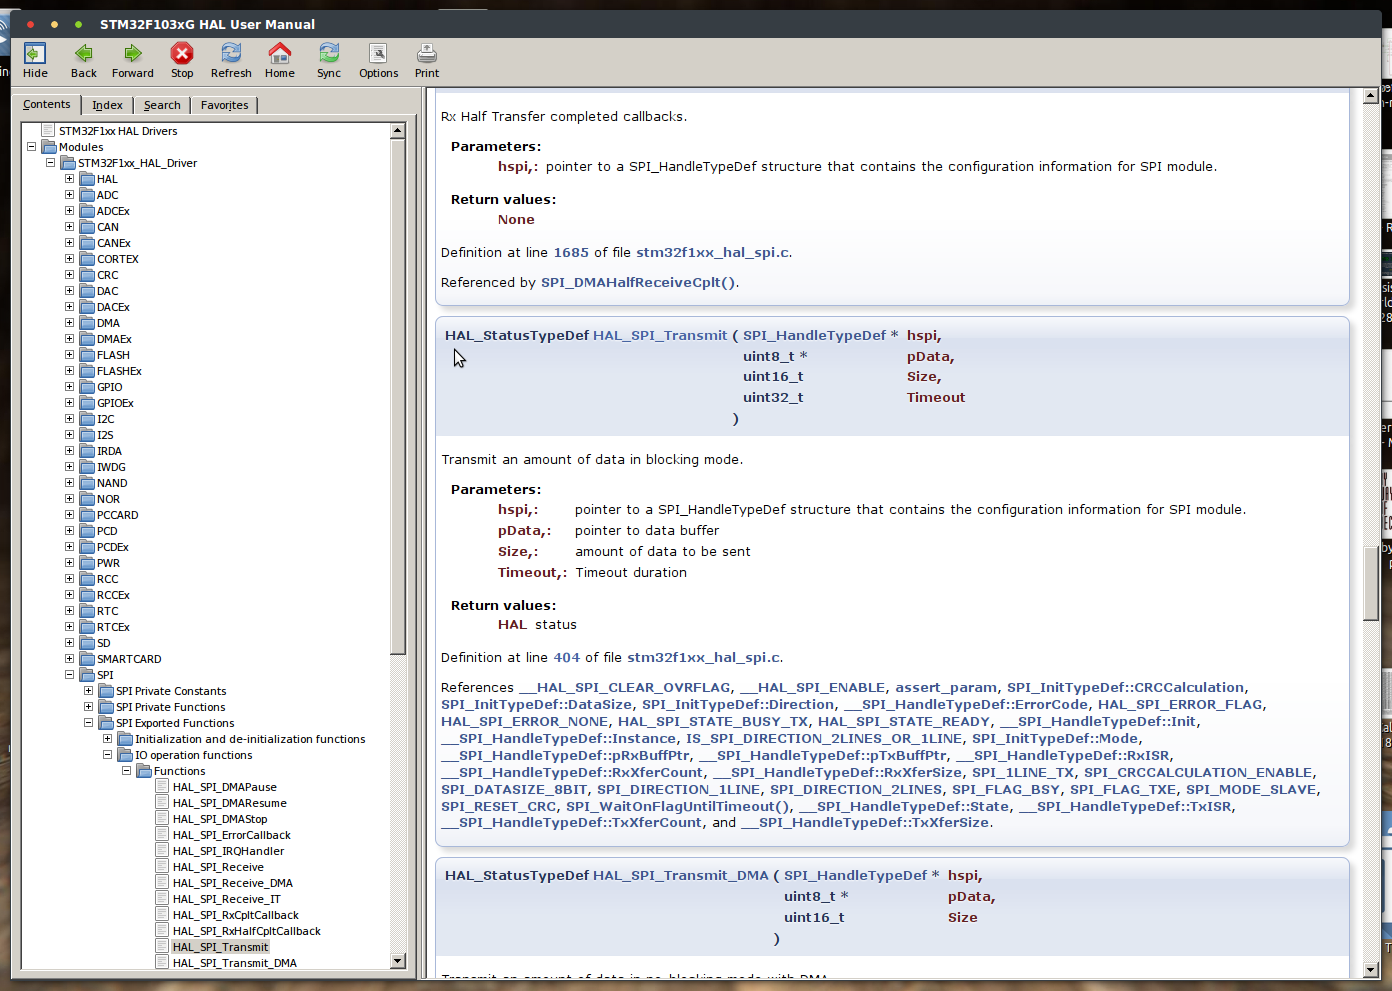The width and height of the screenshot is (1392, 991).
Task: Expand SPI Private Constants node
Action: click(x=88, y=691)
